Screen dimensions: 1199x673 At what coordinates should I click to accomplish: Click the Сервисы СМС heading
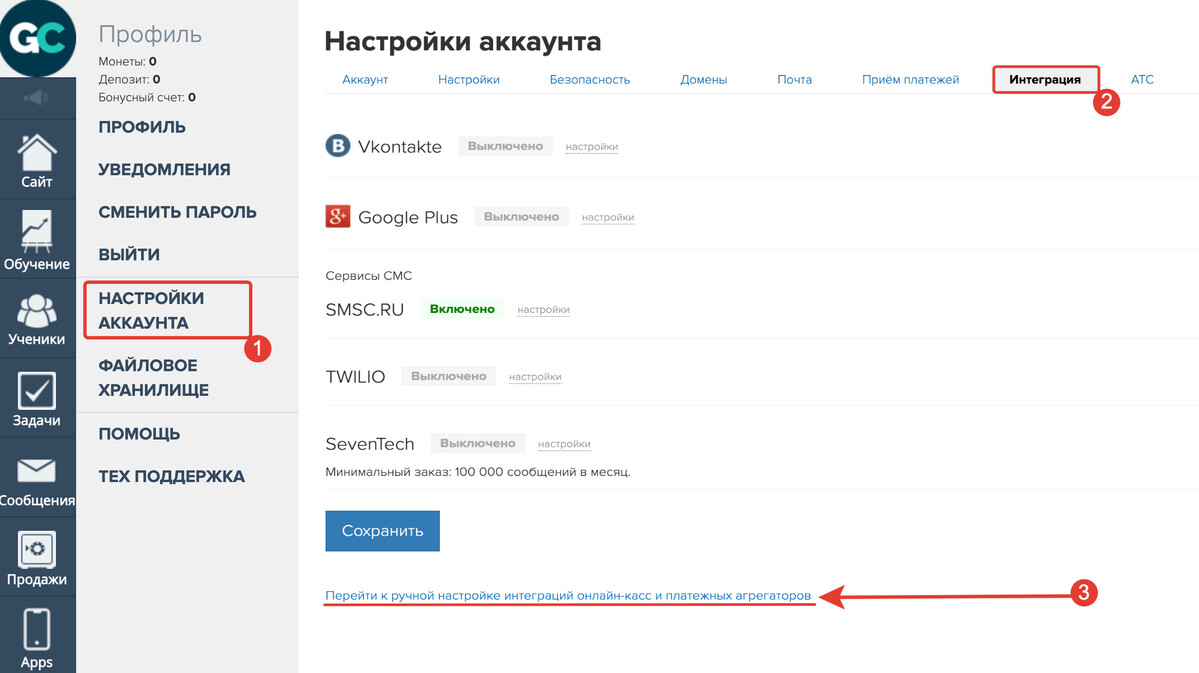click(369, 275)
